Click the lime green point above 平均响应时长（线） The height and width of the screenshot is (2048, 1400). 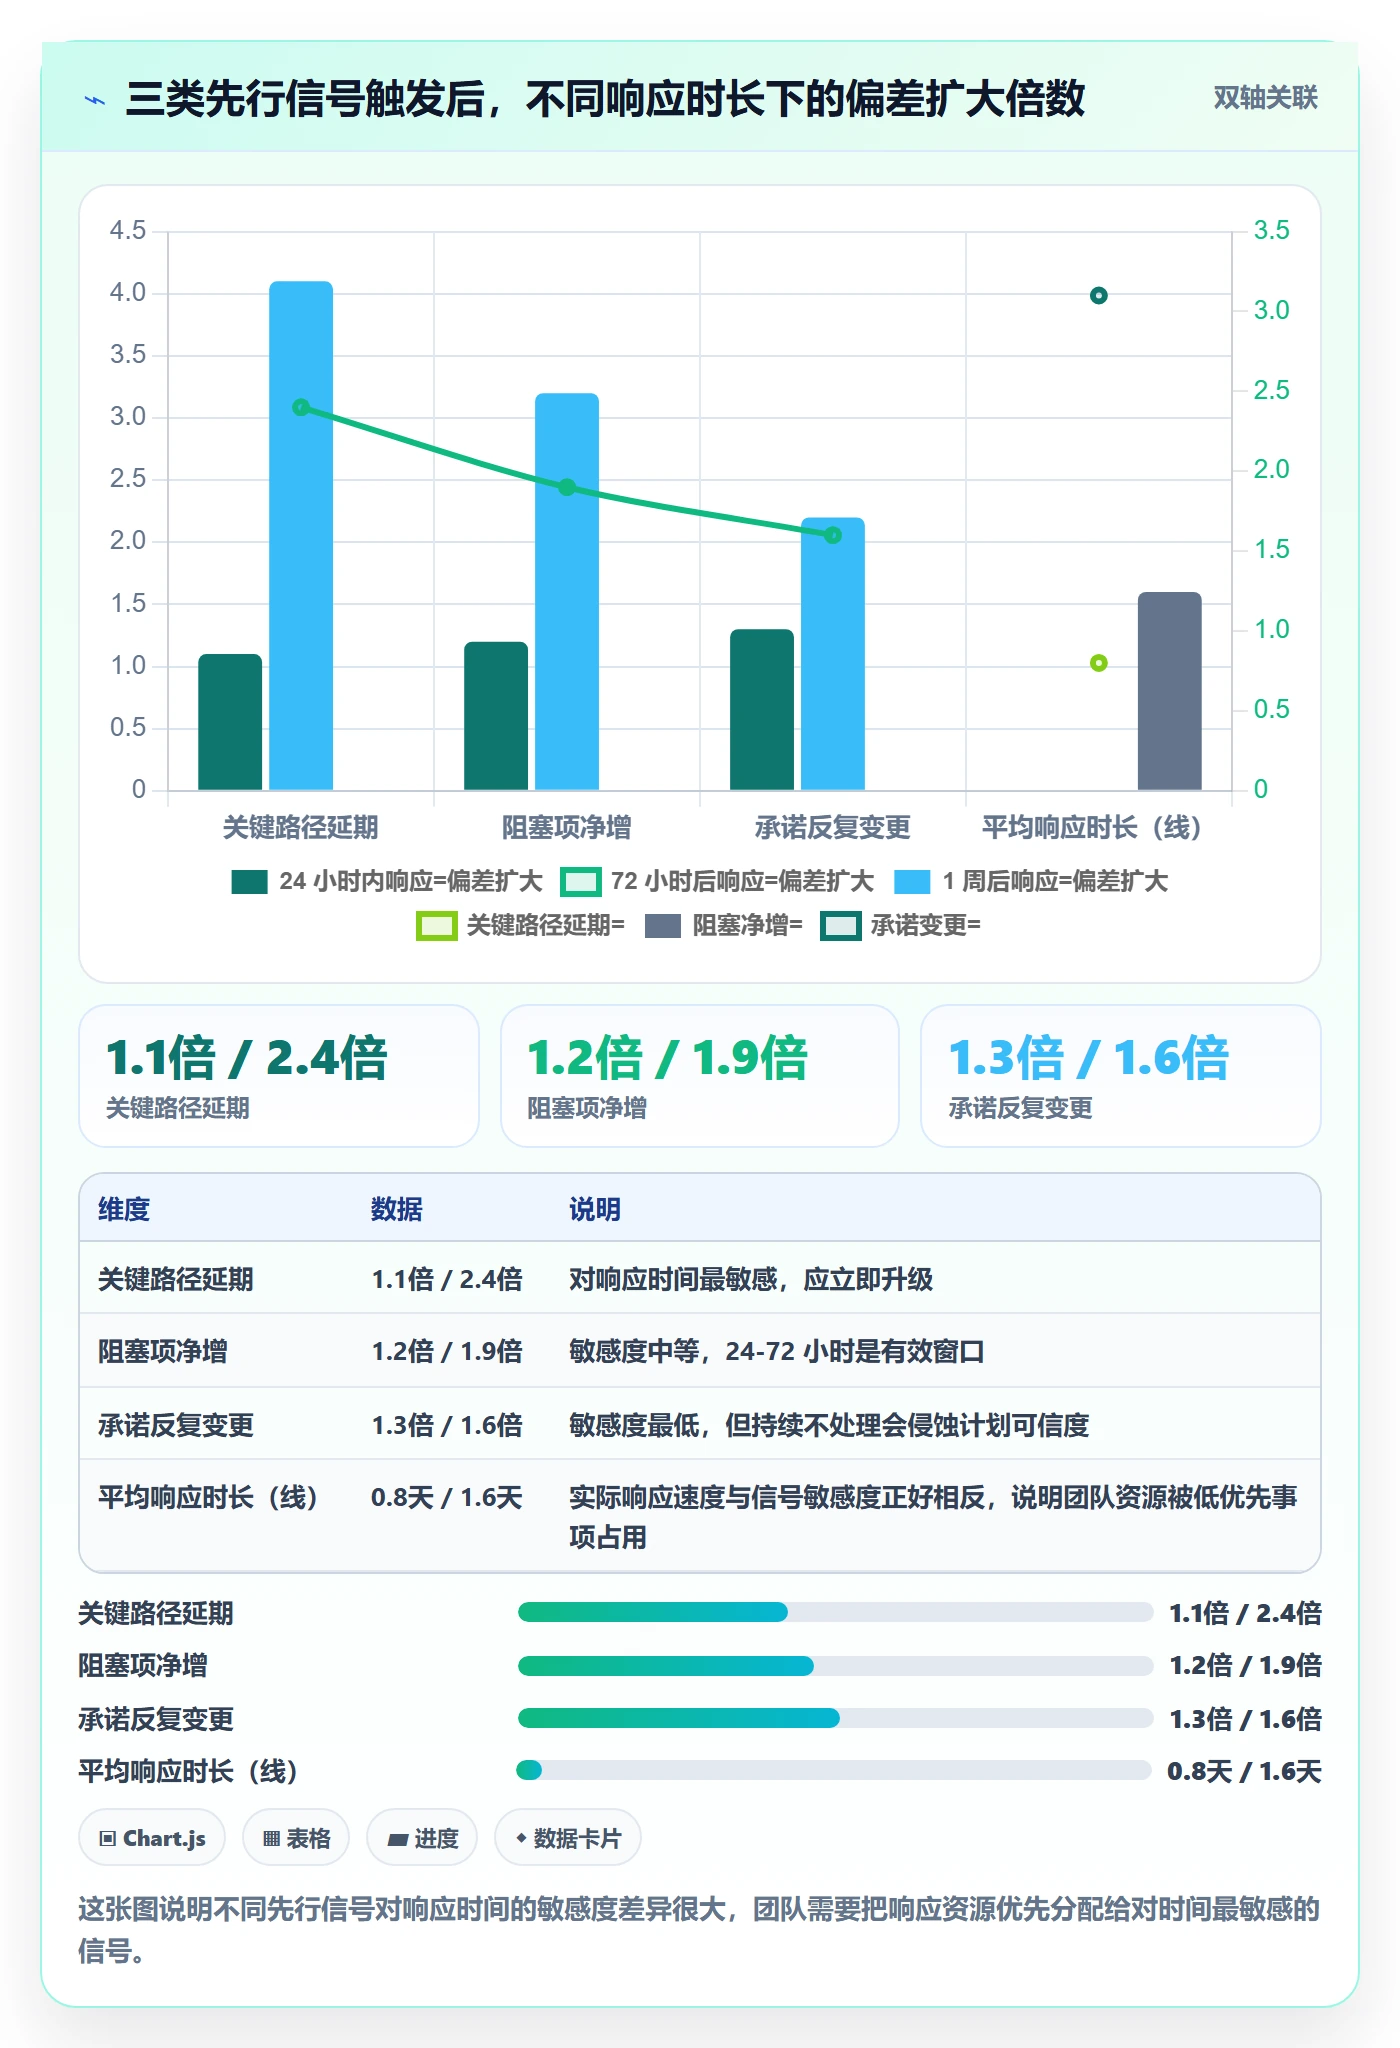(x=1099, y=663)
